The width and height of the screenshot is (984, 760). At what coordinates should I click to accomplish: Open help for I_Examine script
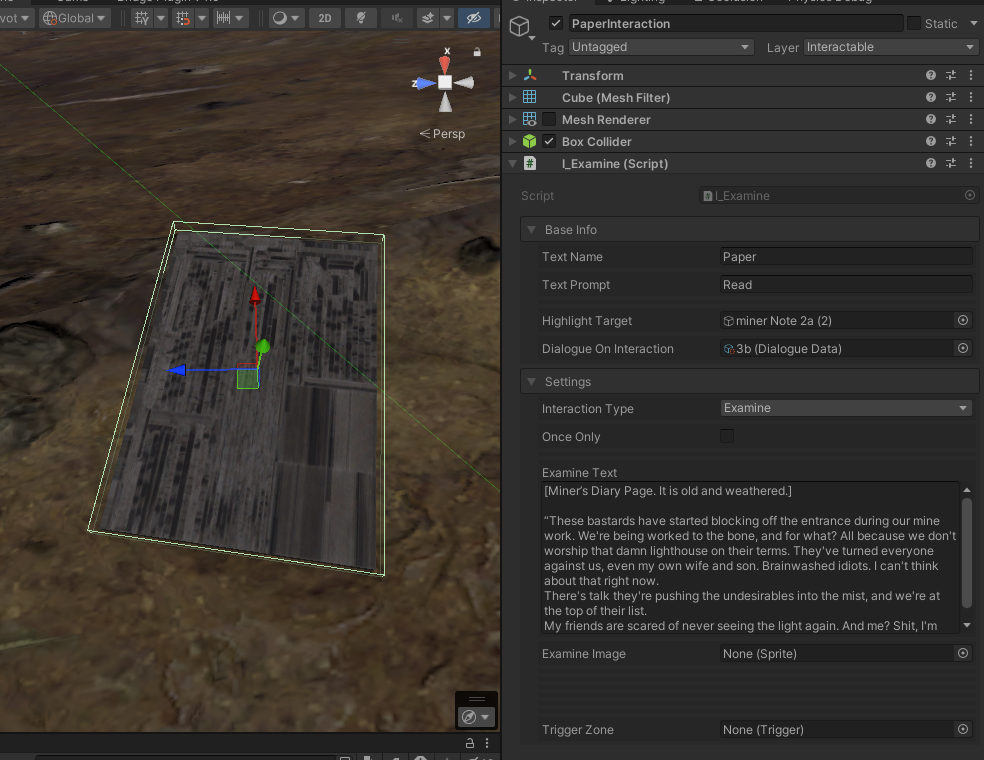coord(931,163)
